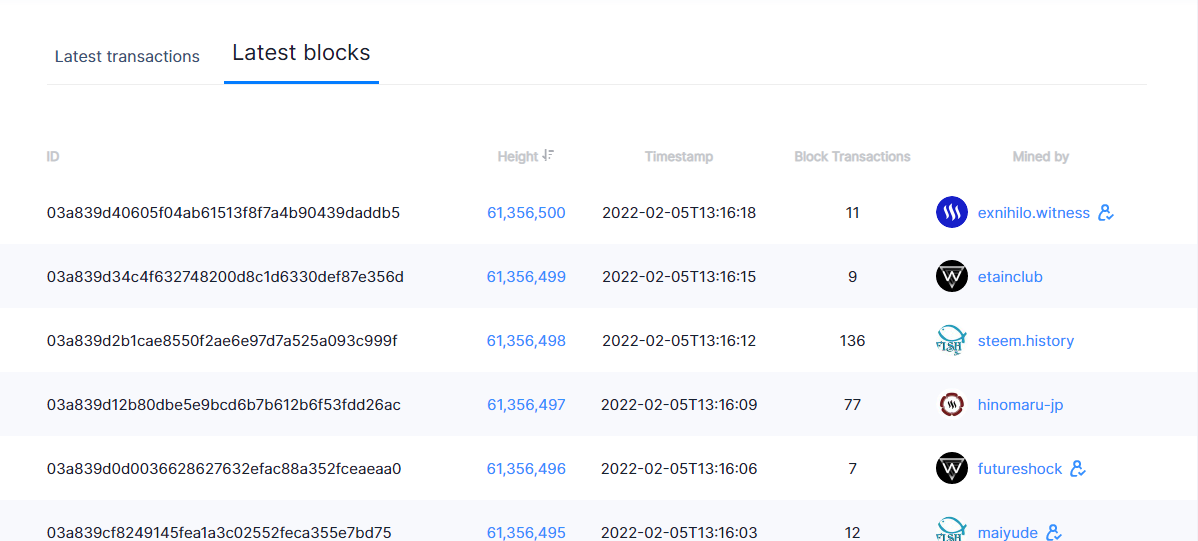Viewport: 1198px width, 541px height.
Task: Click the etainclub avatar icon
Action: (x=951, y=277)
